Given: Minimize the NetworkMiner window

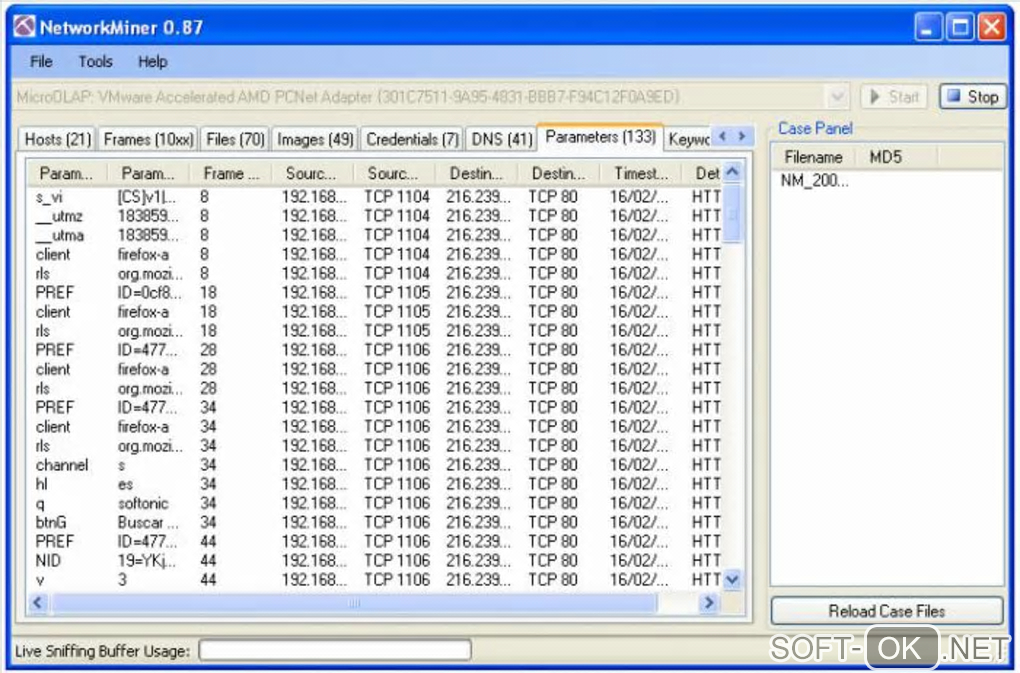Looking at the screenshot, I should pyautogui.click(x=928, y=27).
